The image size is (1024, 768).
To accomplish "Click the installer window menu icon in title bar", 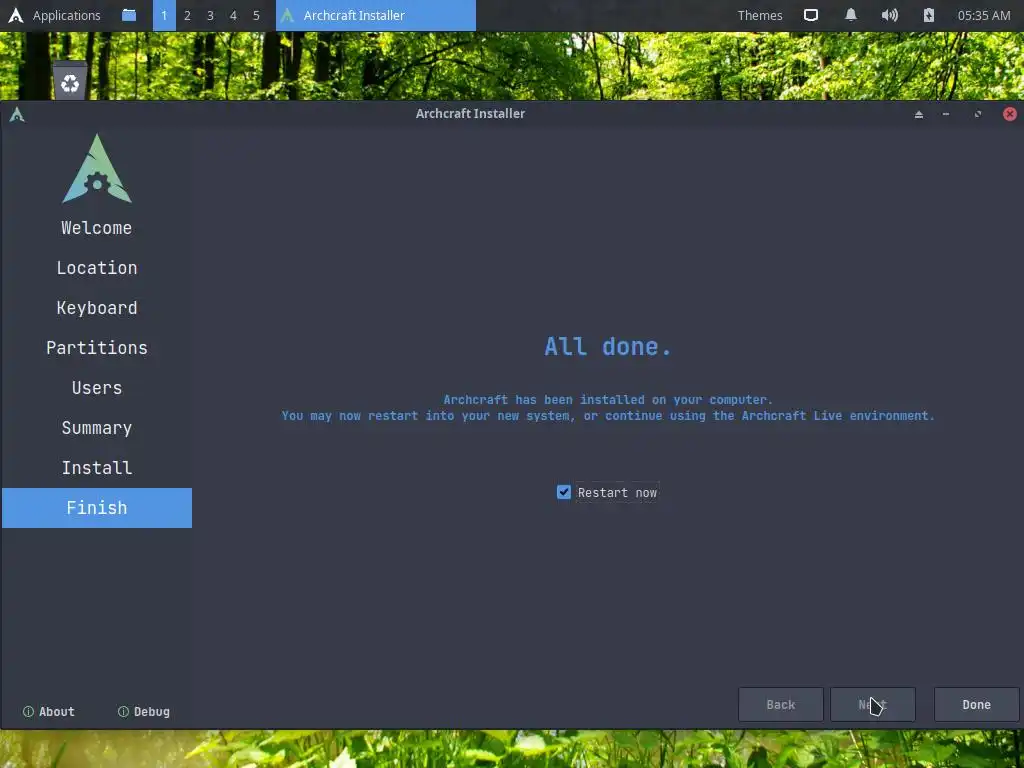I will click(17, 114).
